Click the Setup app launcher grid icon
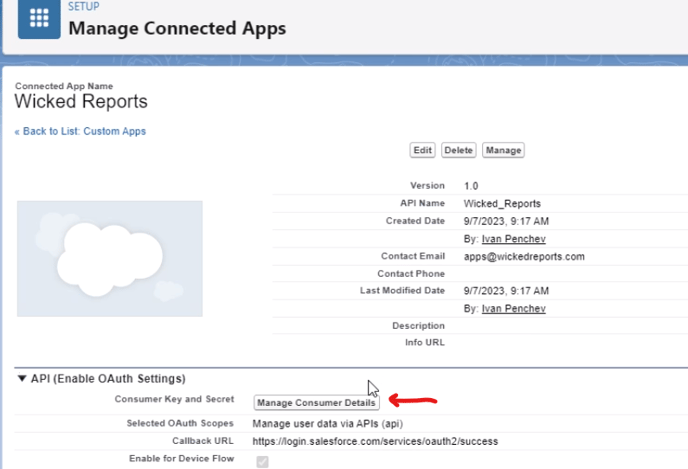688x469 pixels. pos(39,18)
